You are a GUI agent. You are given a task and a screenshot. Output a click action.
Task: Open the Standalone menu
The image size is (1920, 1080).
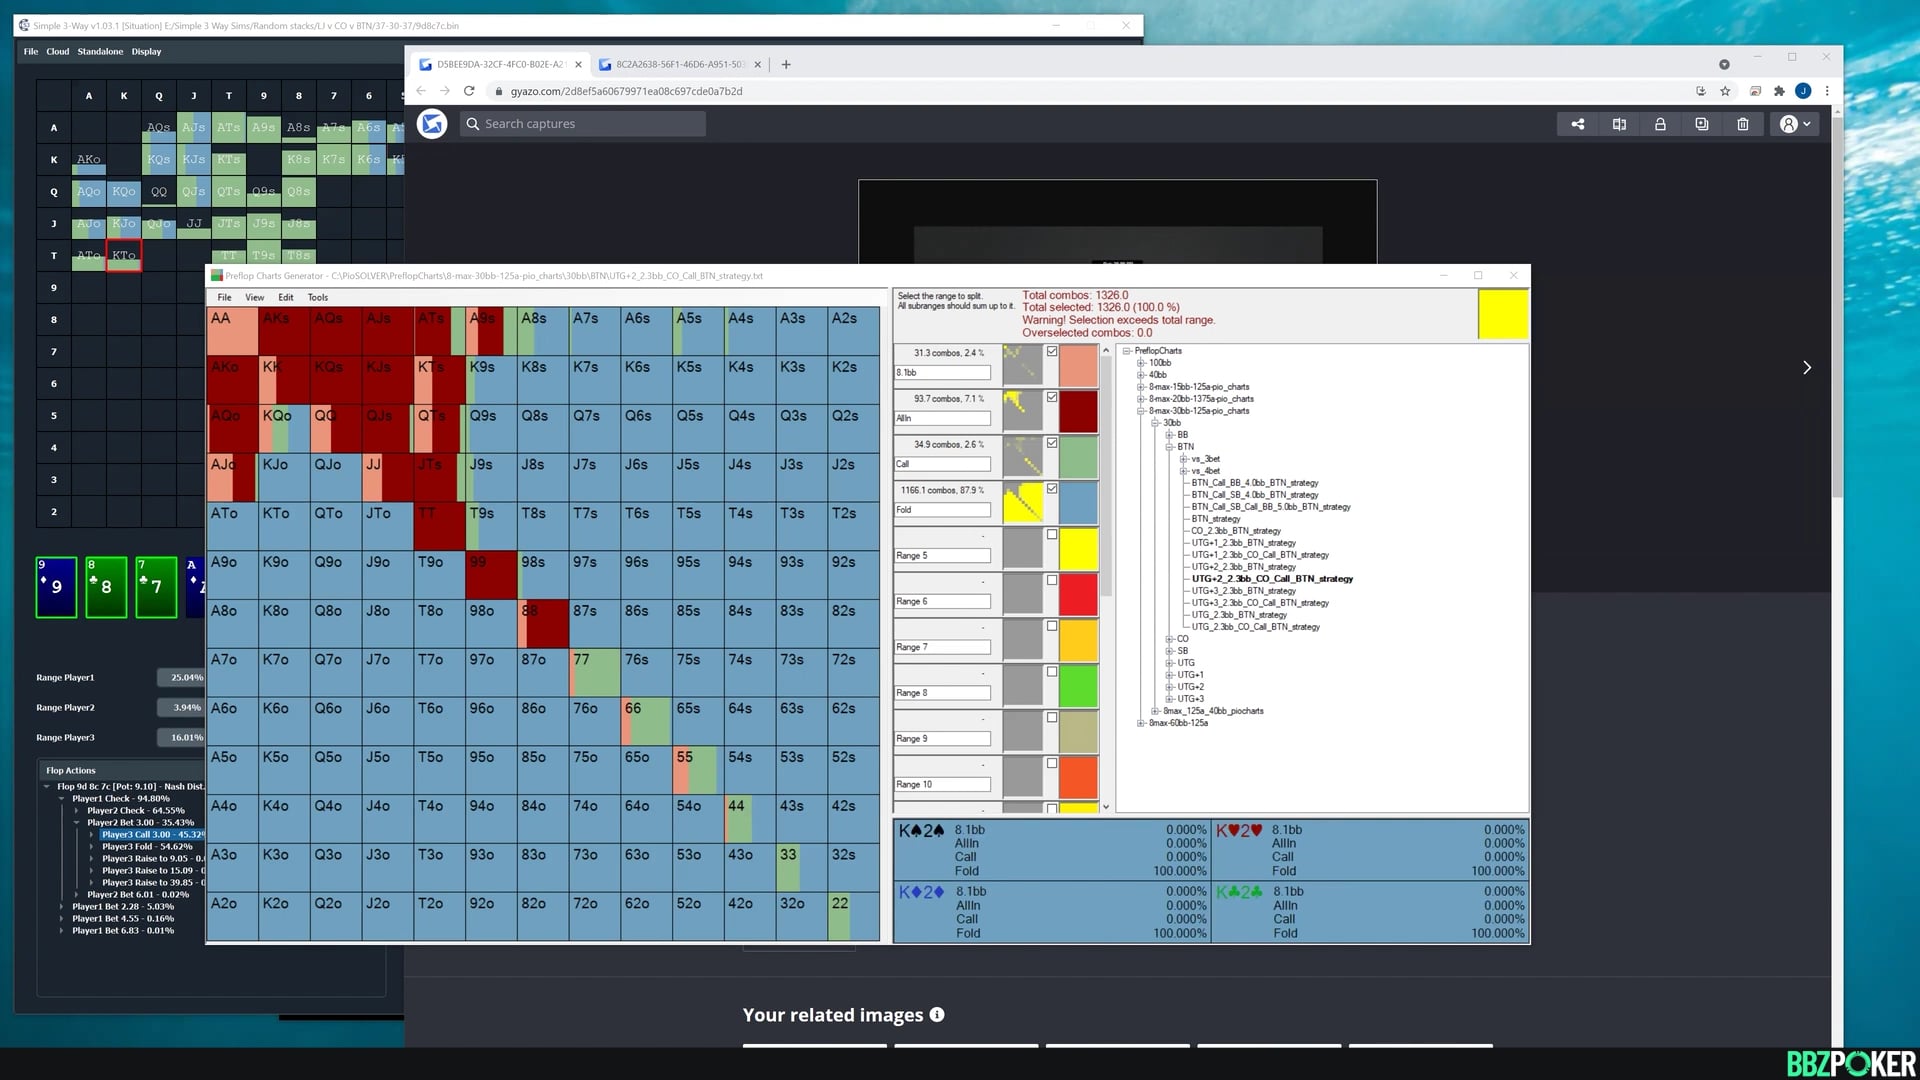pyautogui.click(x=100, y=51)
